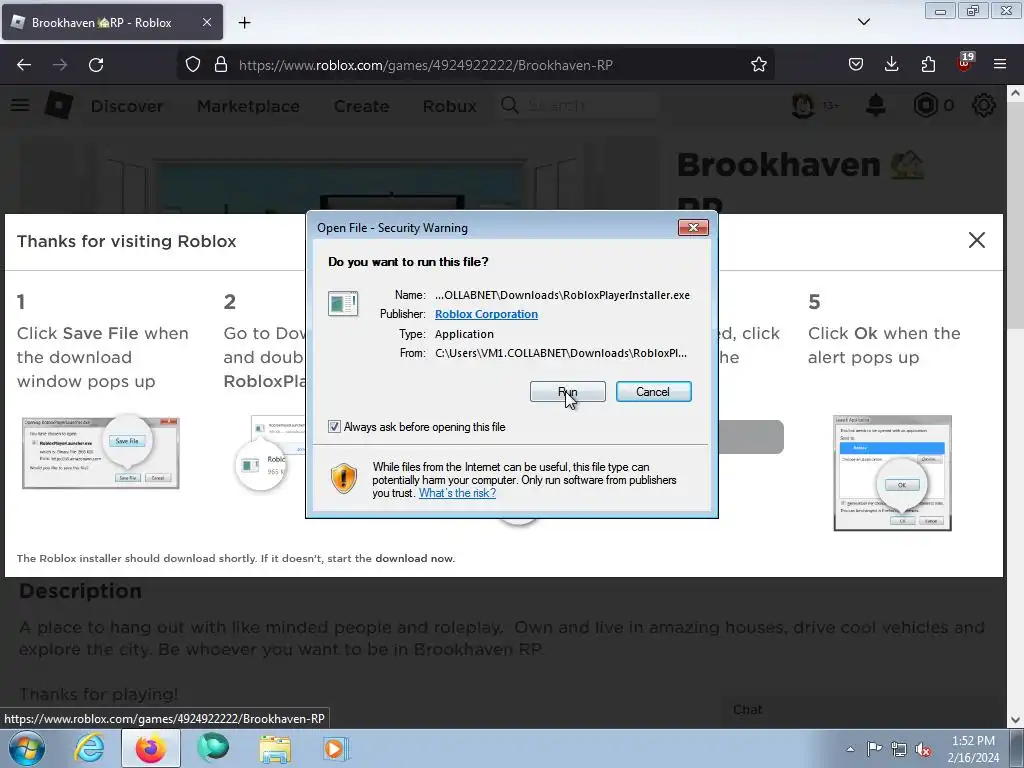
Task: Select the Brookhaven RP - Roblox tab
Action: click(112, 22)
